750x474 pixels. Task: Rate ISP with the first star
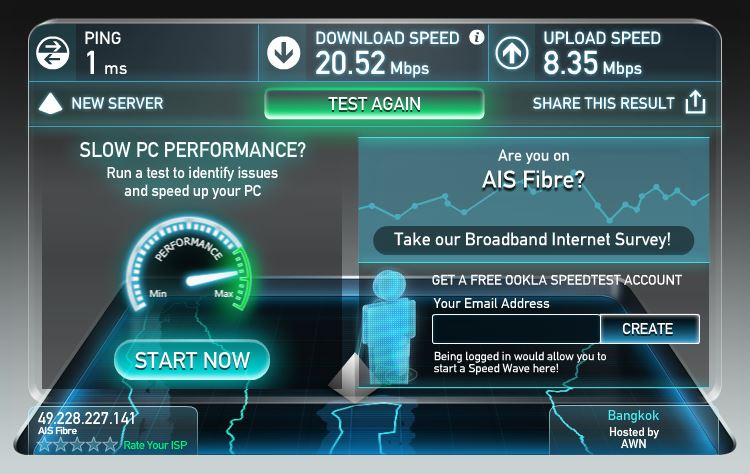click(45, 445)
